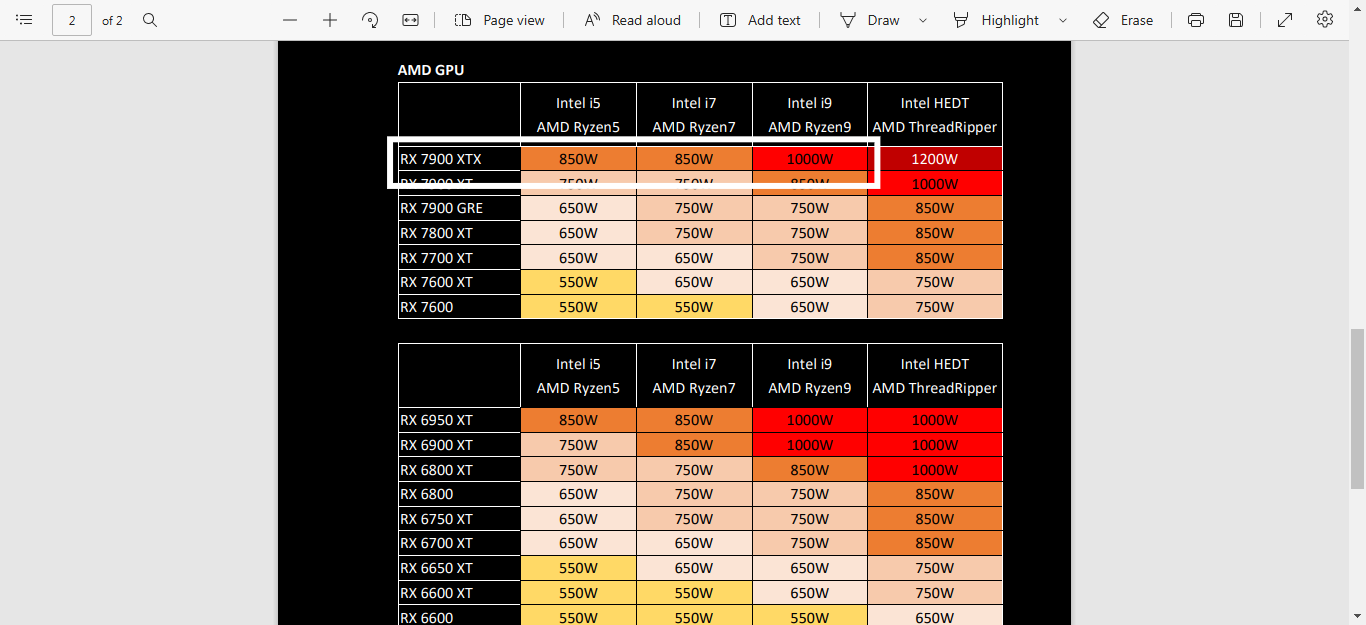1366x625 pixels.
Task: Click the 'RX 6800 XT' row label
Action: tap(437, 470)
